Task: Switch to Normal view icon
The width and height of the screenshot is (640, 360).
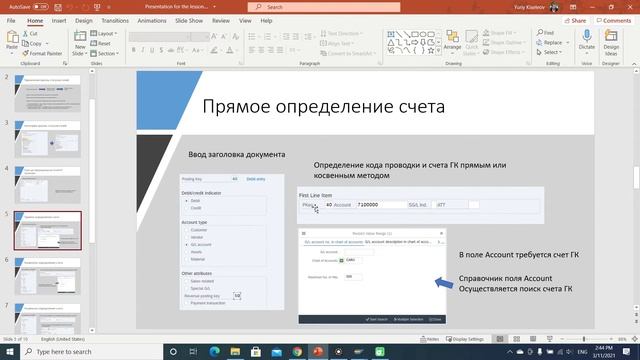Action: (x=500, y=339)
